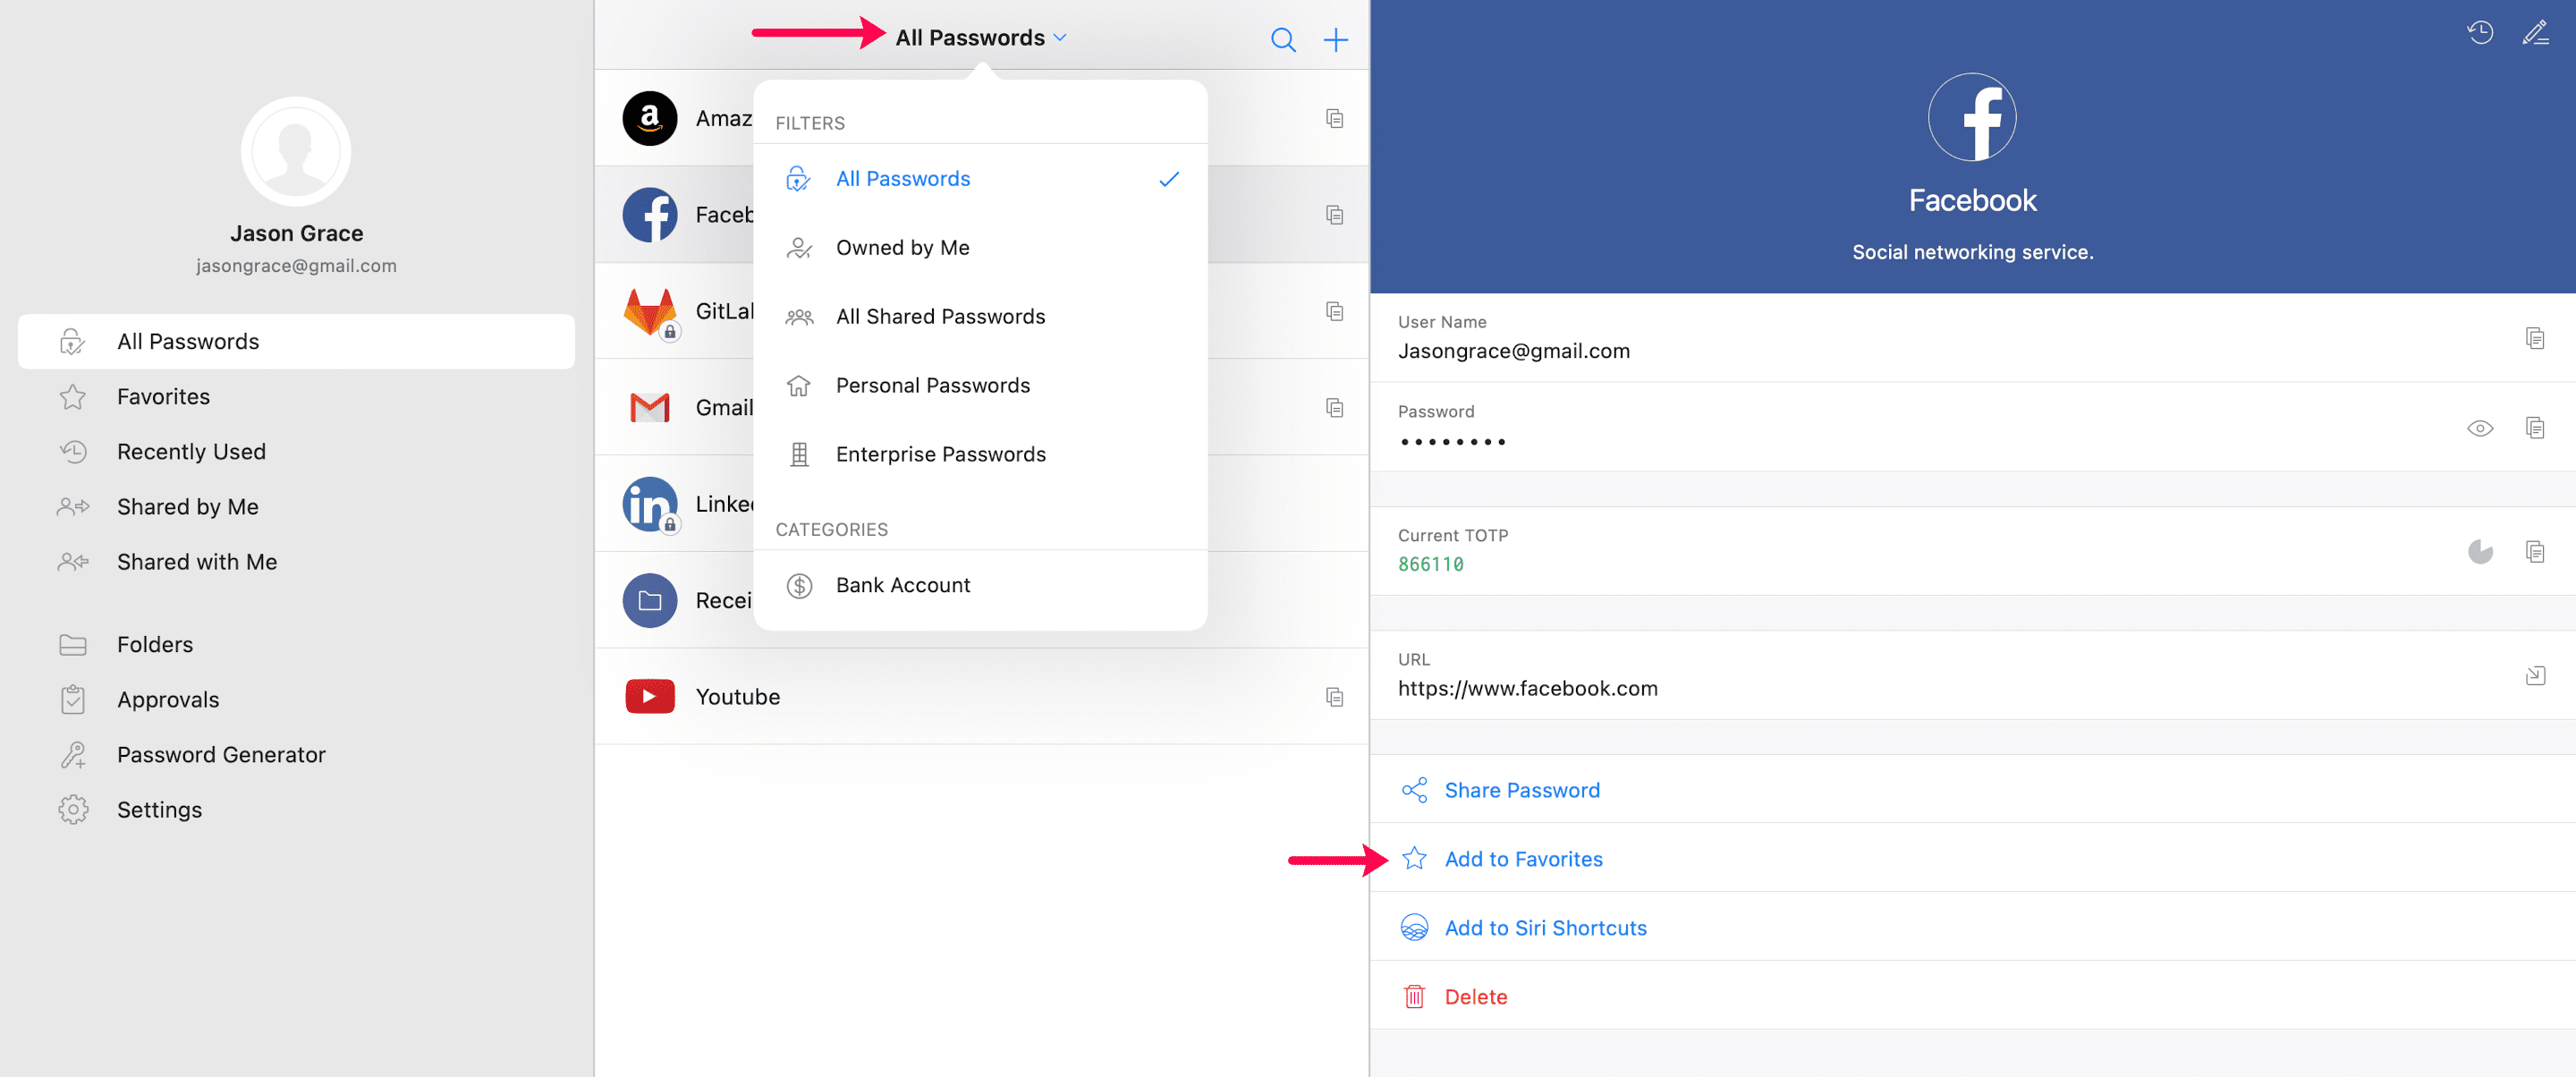2576x1077 pixels.
Task: Click Jason Grace profile avatar
Action: click(296, 152)
